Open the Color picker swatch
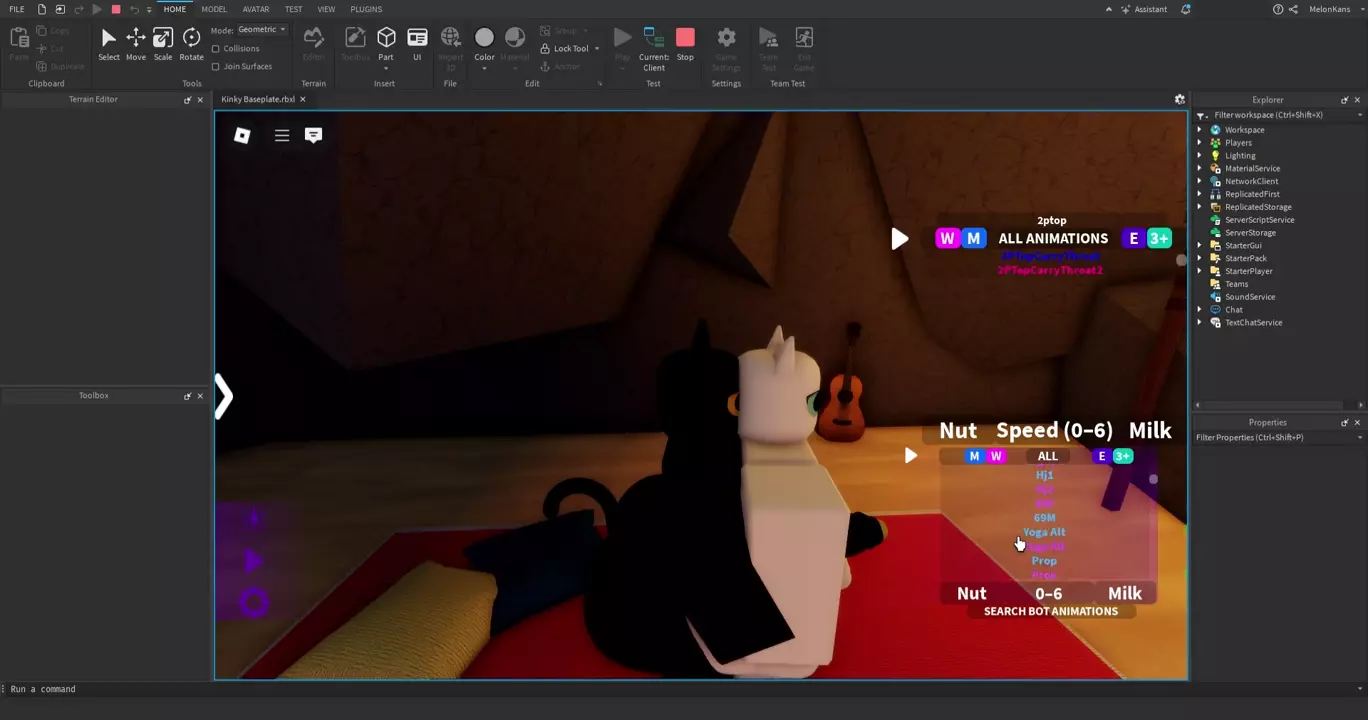 point(484,38)
